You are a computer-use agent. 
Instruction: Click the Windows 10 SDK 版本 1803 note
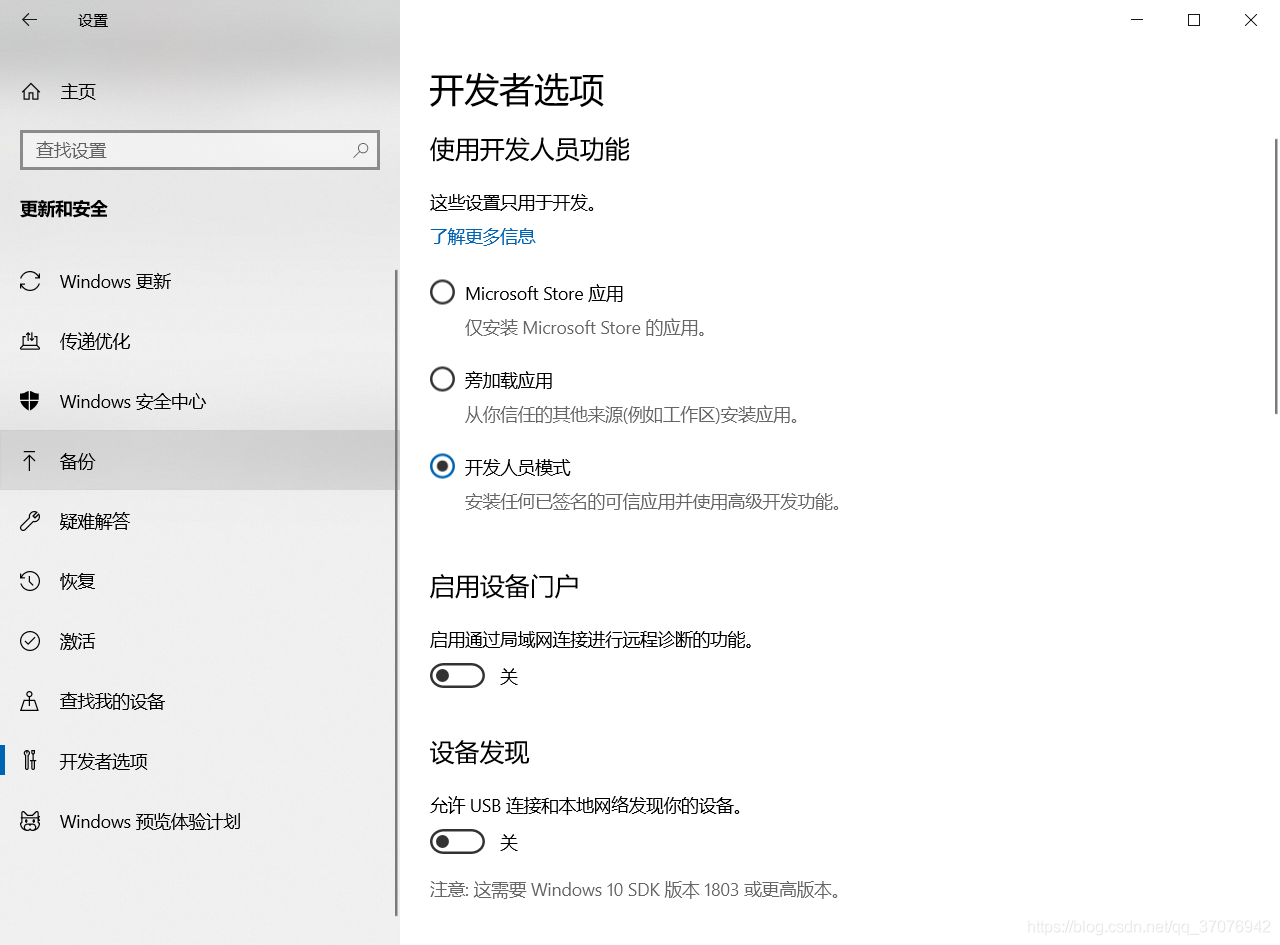636,890
